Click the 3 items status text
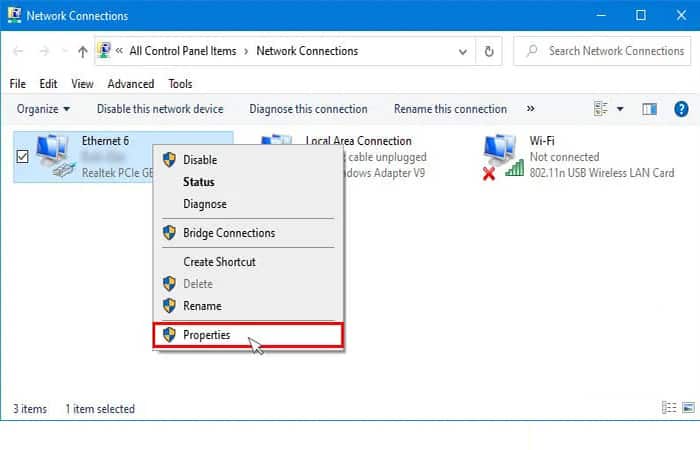 (30, 409)
